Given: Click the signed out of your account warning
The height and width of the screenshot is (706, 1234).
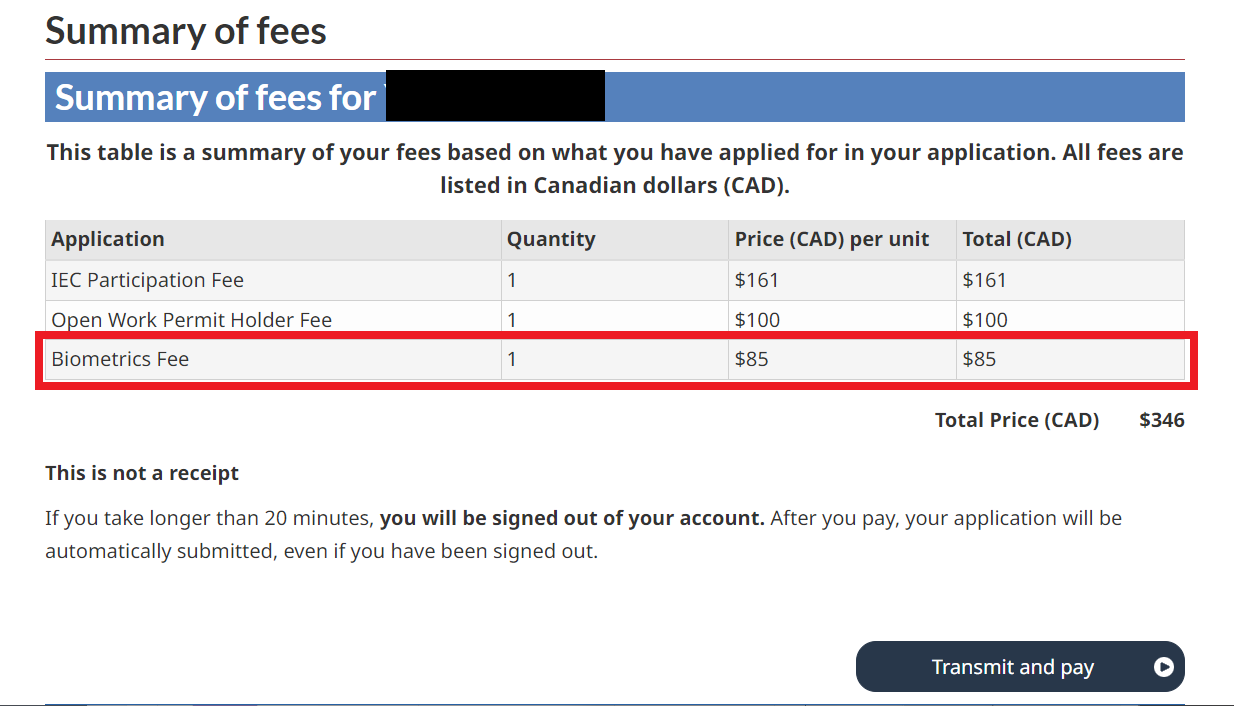Looking at the screenshot, I should 572,519.
